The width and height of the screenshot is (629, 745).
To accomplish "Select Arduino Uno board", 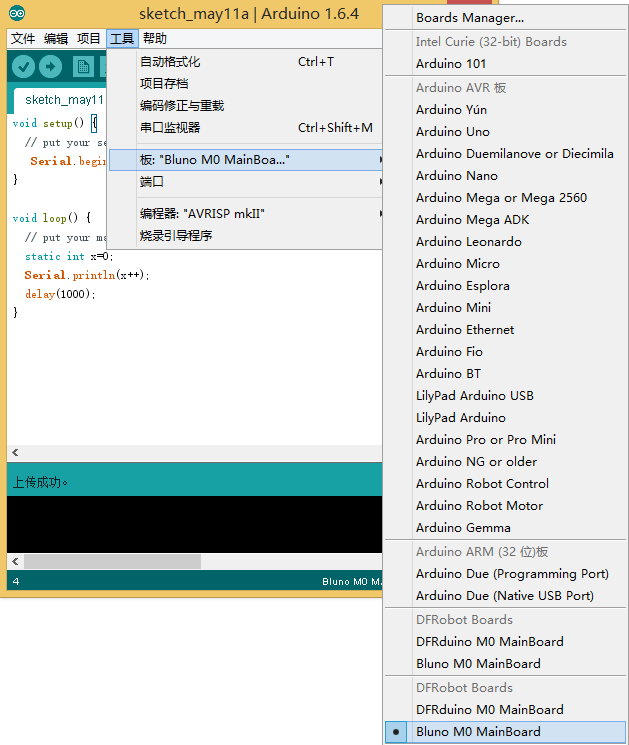I will [505, 132].
